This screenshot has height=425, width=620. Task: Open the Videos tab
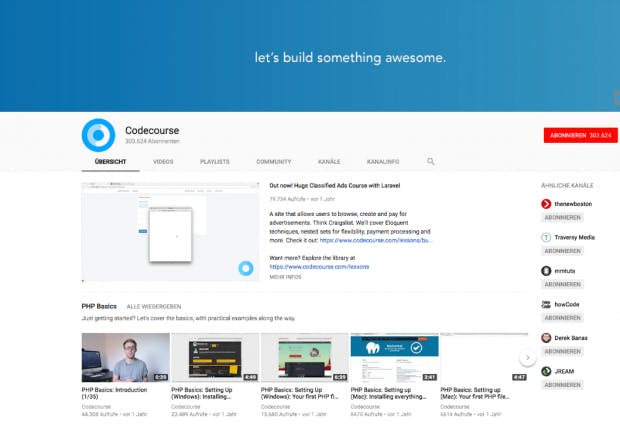(163, 162)
